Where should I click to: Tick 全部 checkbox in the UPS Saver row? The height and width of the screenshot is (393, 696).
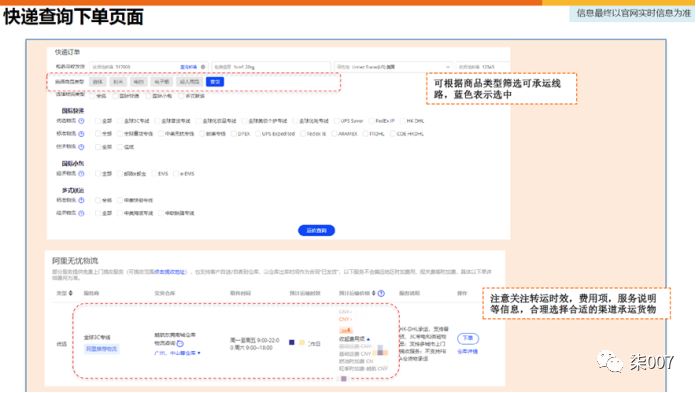point(98,121)
